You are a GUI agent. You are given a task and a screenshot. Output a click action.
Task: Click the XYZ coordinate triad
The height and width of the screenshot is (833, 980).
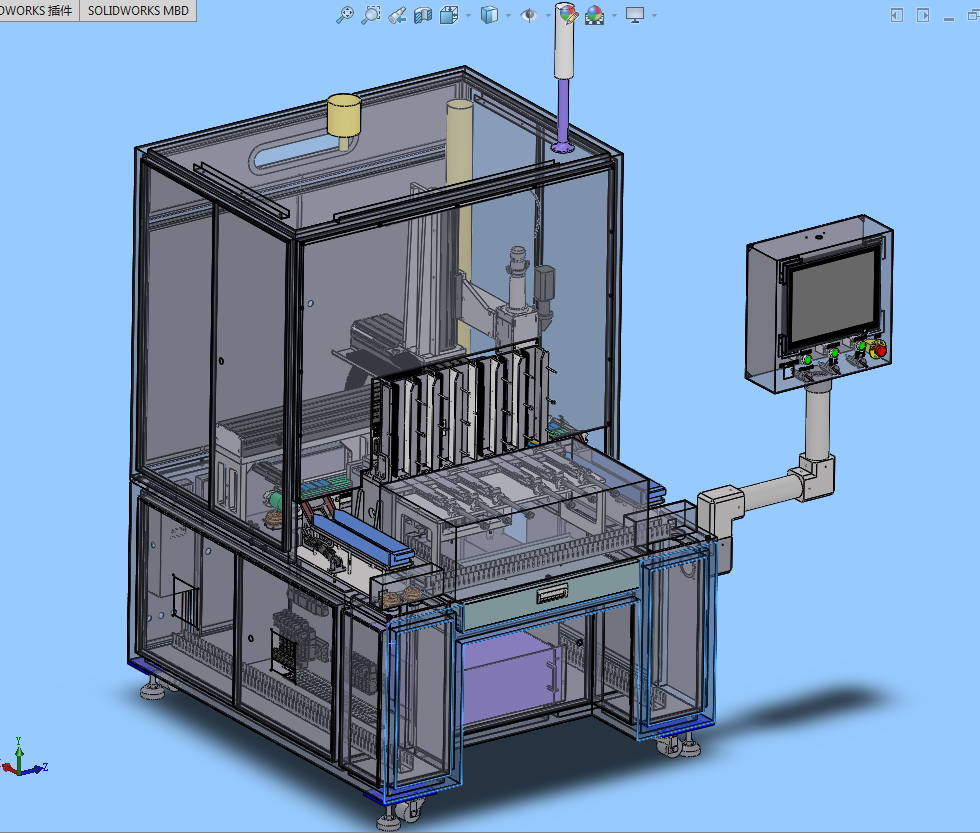23,759
